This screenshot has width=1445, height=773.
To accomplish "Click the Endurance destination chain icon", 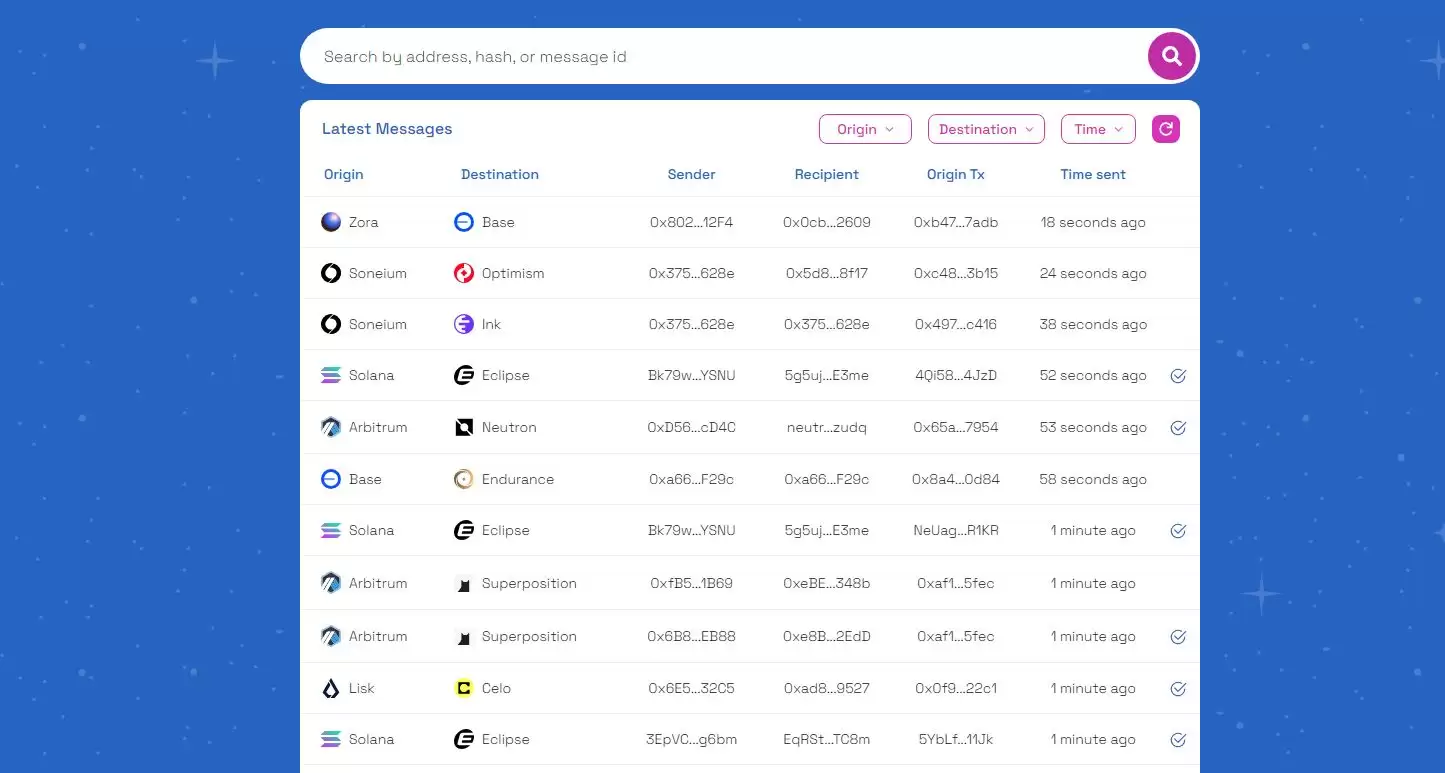I will click(464, 479).
